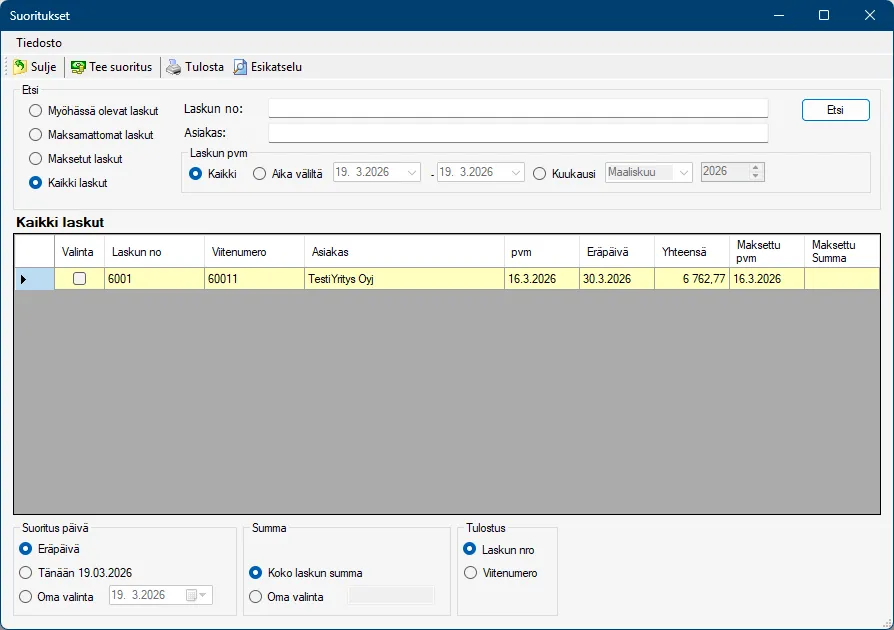Expand the Maaliskuu month dropdown
894x630 pixels.
tap(684, 173)
